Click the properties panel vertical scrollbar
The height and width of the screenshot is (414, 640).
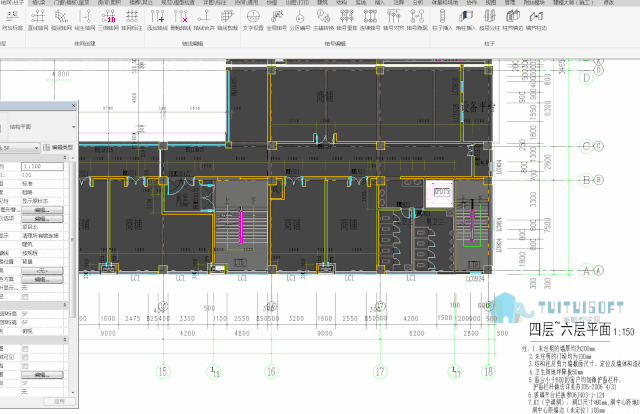point(73,239)
